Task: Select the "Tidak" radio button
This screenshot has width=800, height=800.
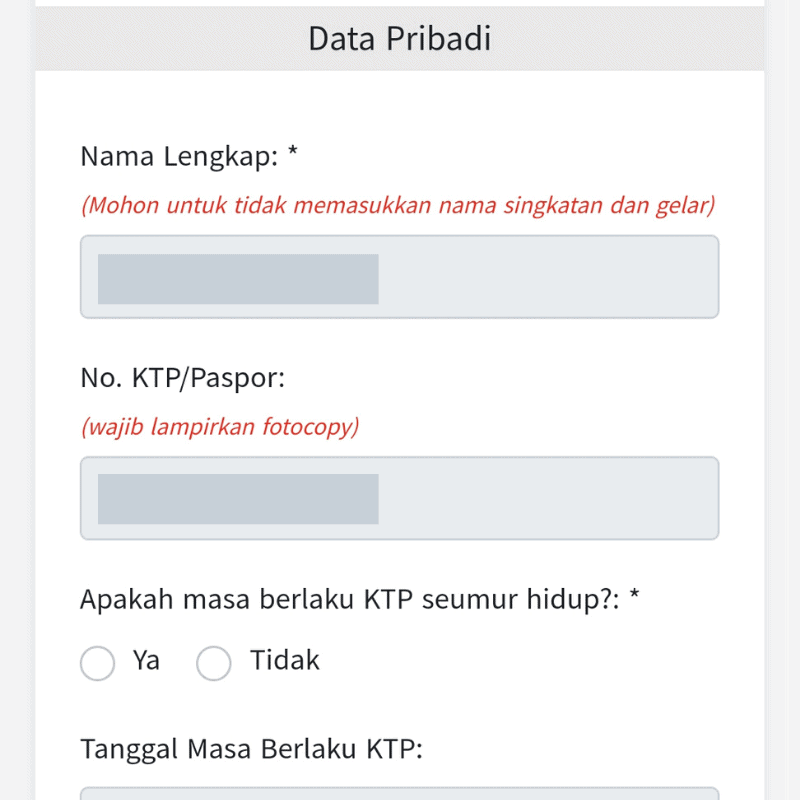Action: coord(214,663)
